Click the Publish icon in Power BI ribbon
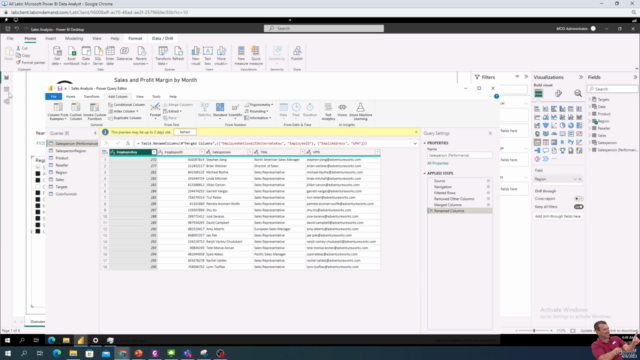 pyautogui.click(x=297, y=54)
